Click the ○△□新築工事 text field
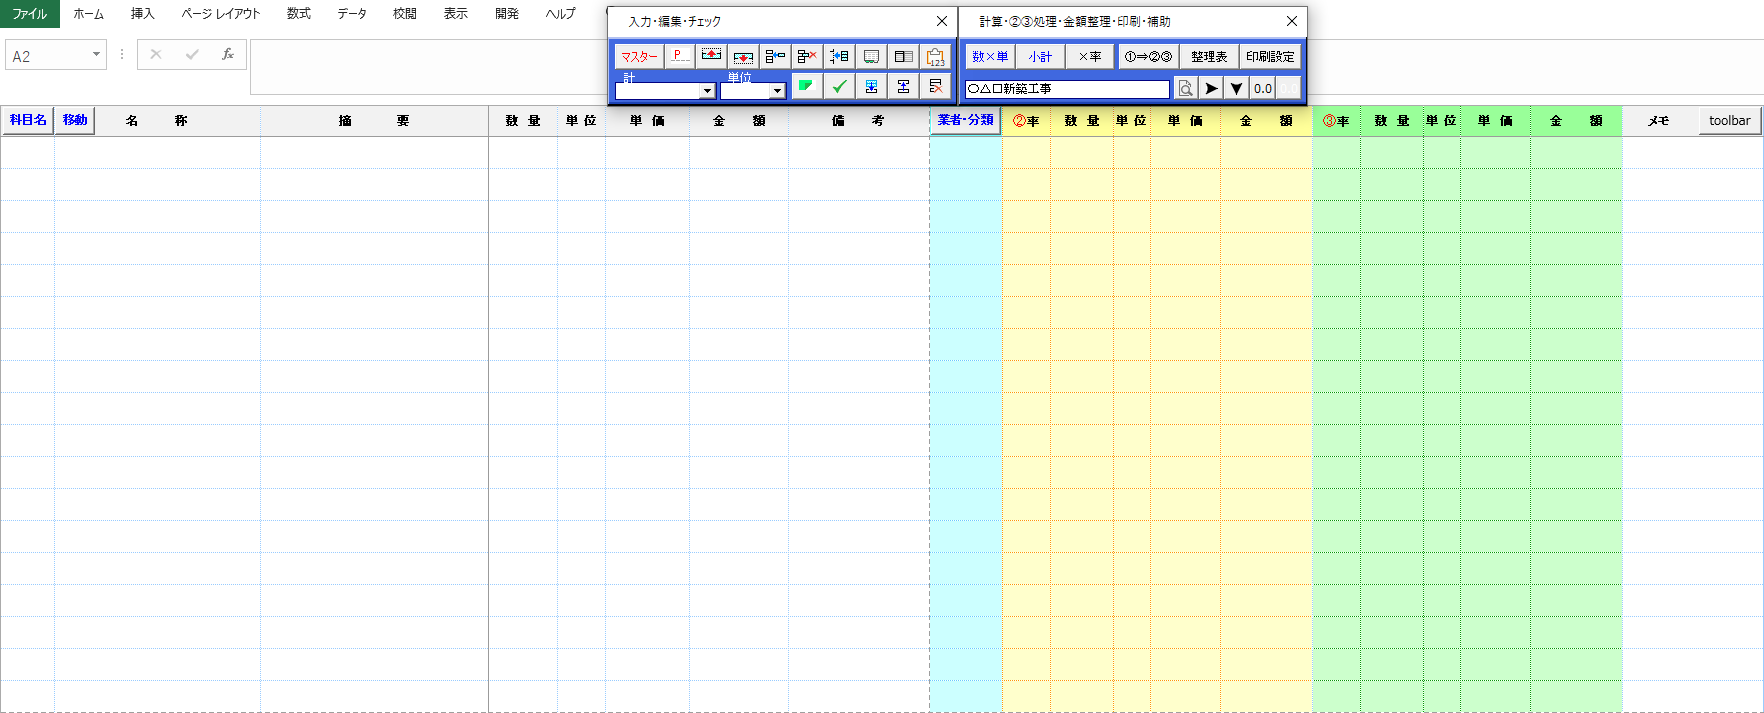The height and width of the screenshot is (713, 1764). [x=1067, y=89]
